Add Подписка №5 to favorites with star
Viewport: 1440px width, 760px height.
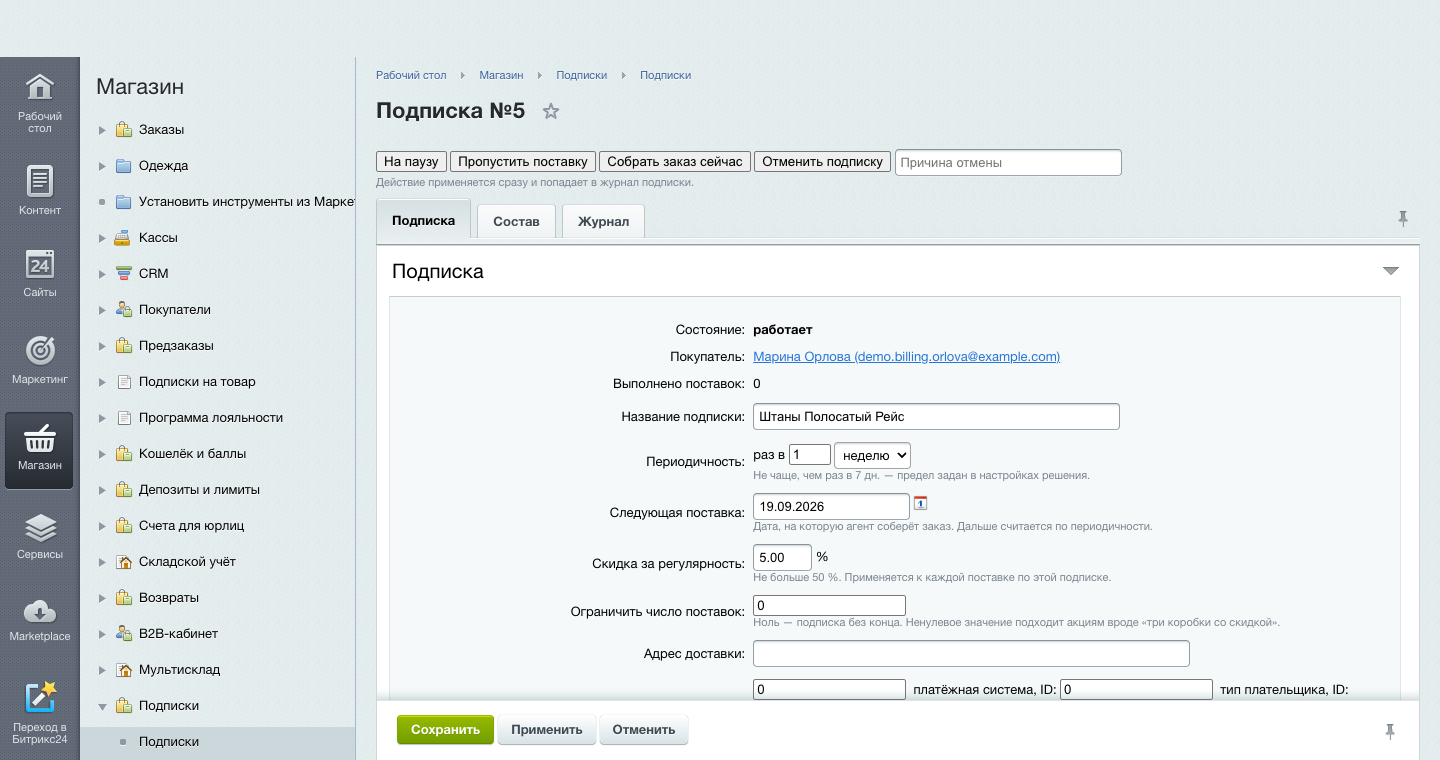tap(550, 111)
